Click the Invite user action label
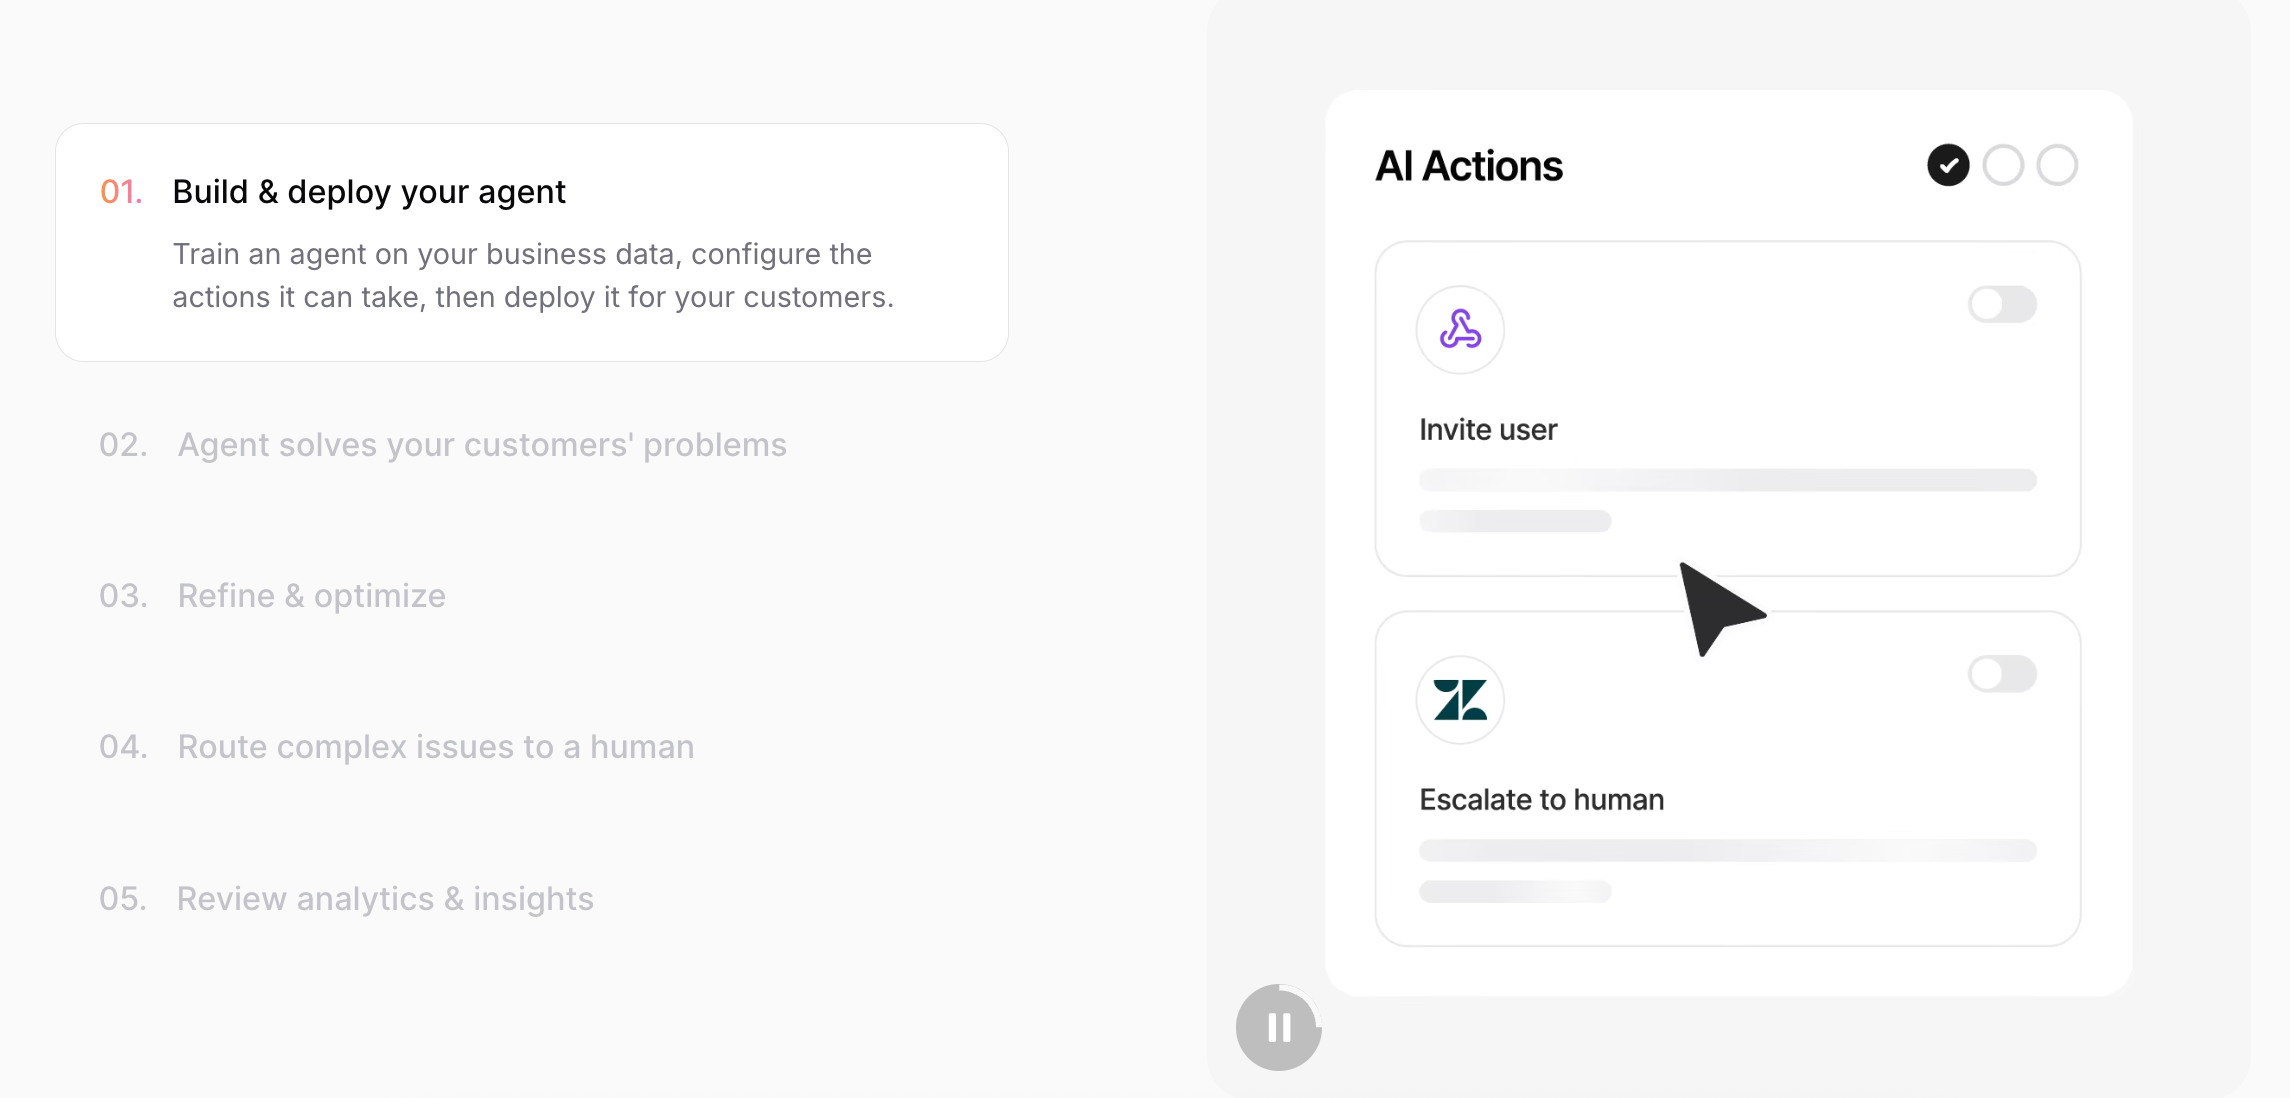 1488,430
